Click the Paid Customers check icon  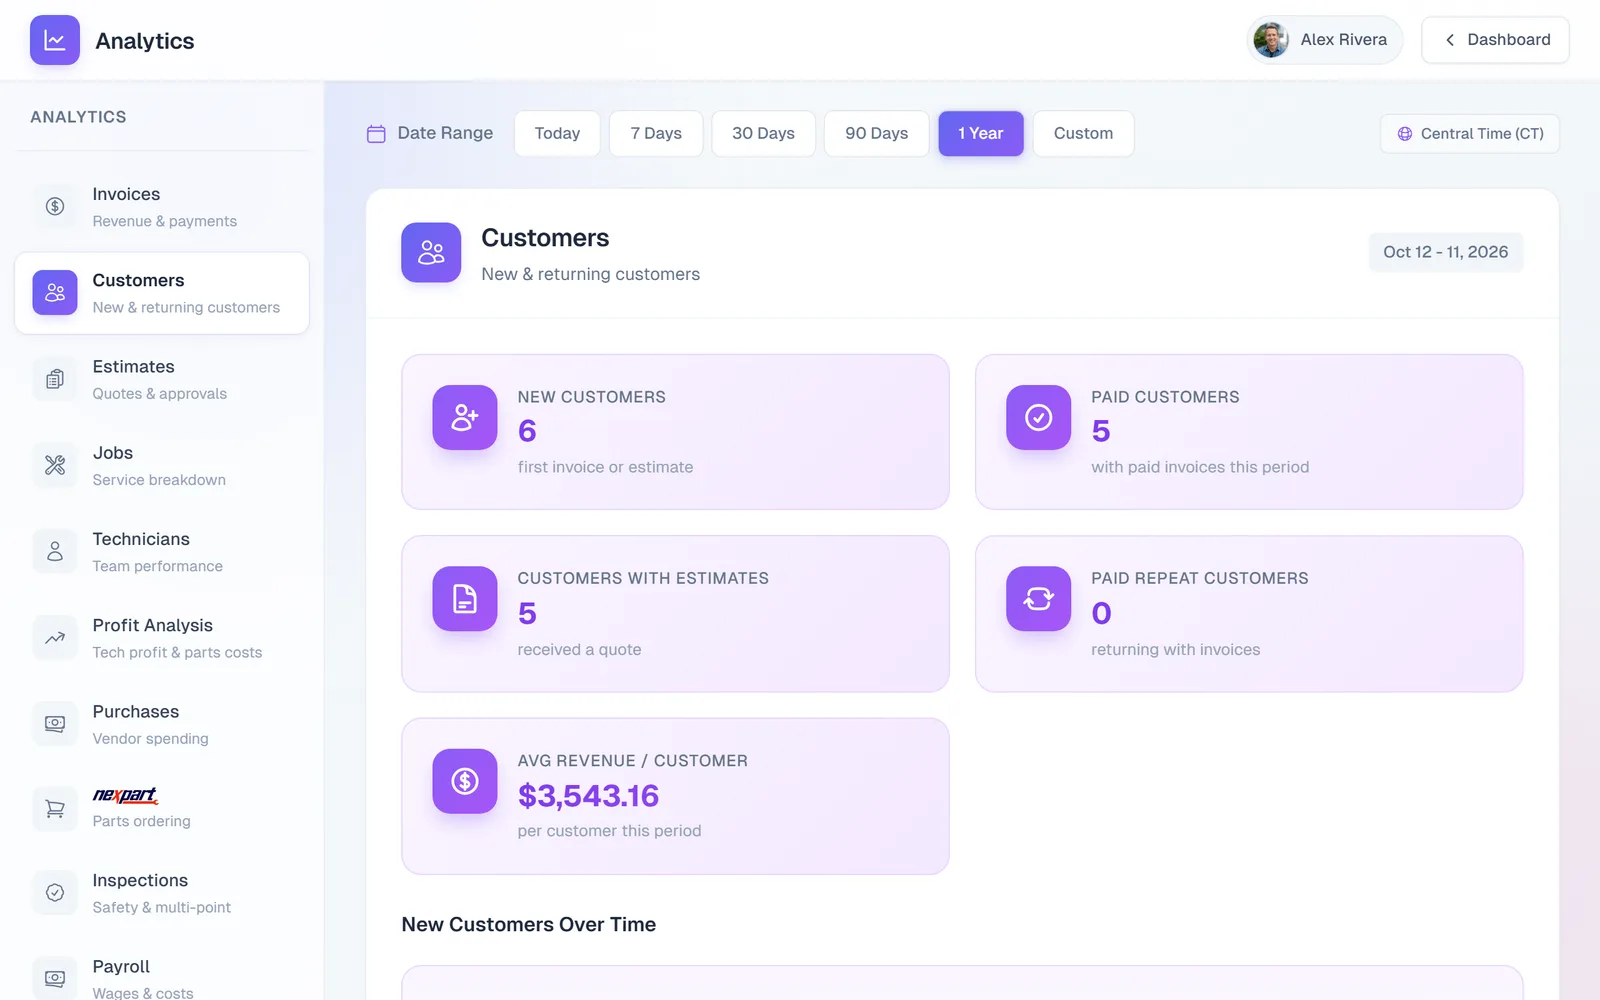pyautogui.click(x=1038, y=417)
